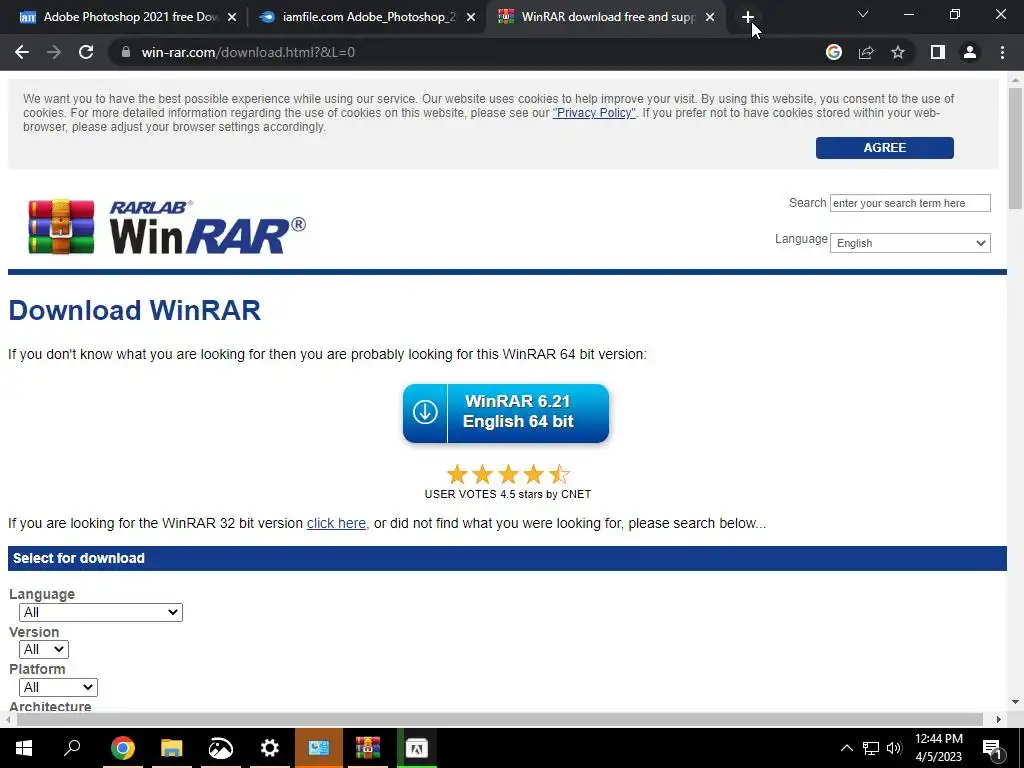Viewport: 1024px width, 768px height.
Task: Open File Explorer from the taskbar
Action: click(x=171, y=748)
